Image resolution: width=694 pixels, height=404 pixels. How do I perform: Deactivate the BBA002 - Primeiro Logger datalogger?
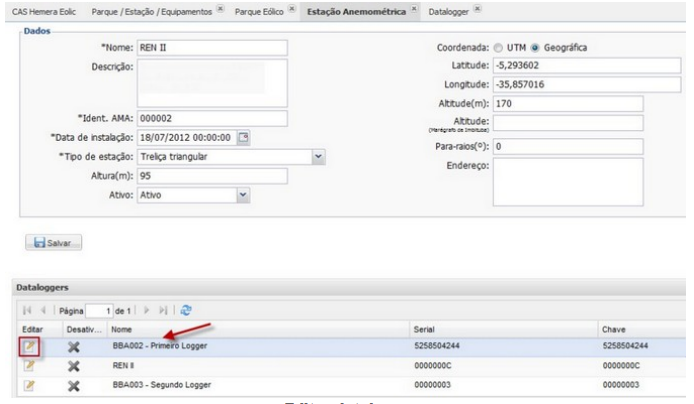click(72, 348)
